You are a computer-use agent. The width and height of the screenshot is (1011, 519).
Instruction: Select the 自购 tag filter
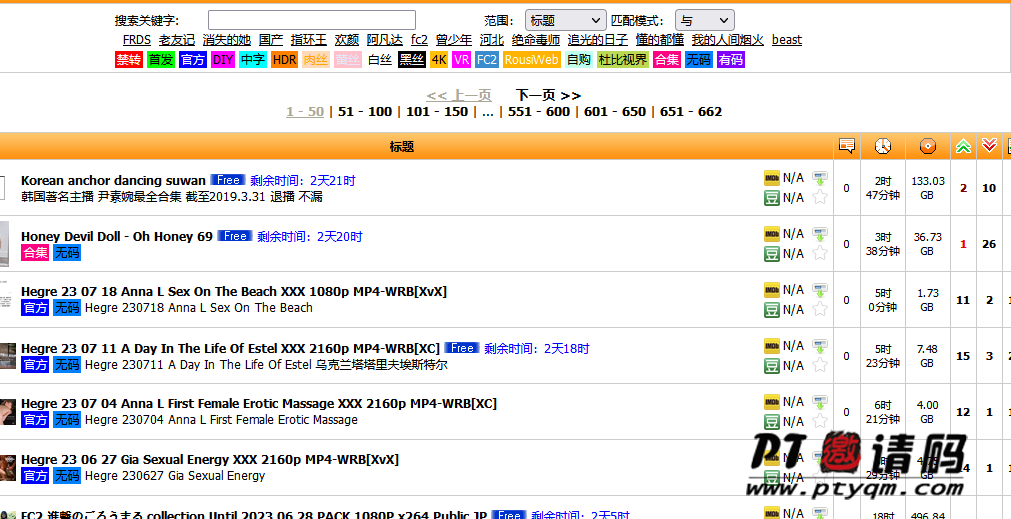[578, 60]
